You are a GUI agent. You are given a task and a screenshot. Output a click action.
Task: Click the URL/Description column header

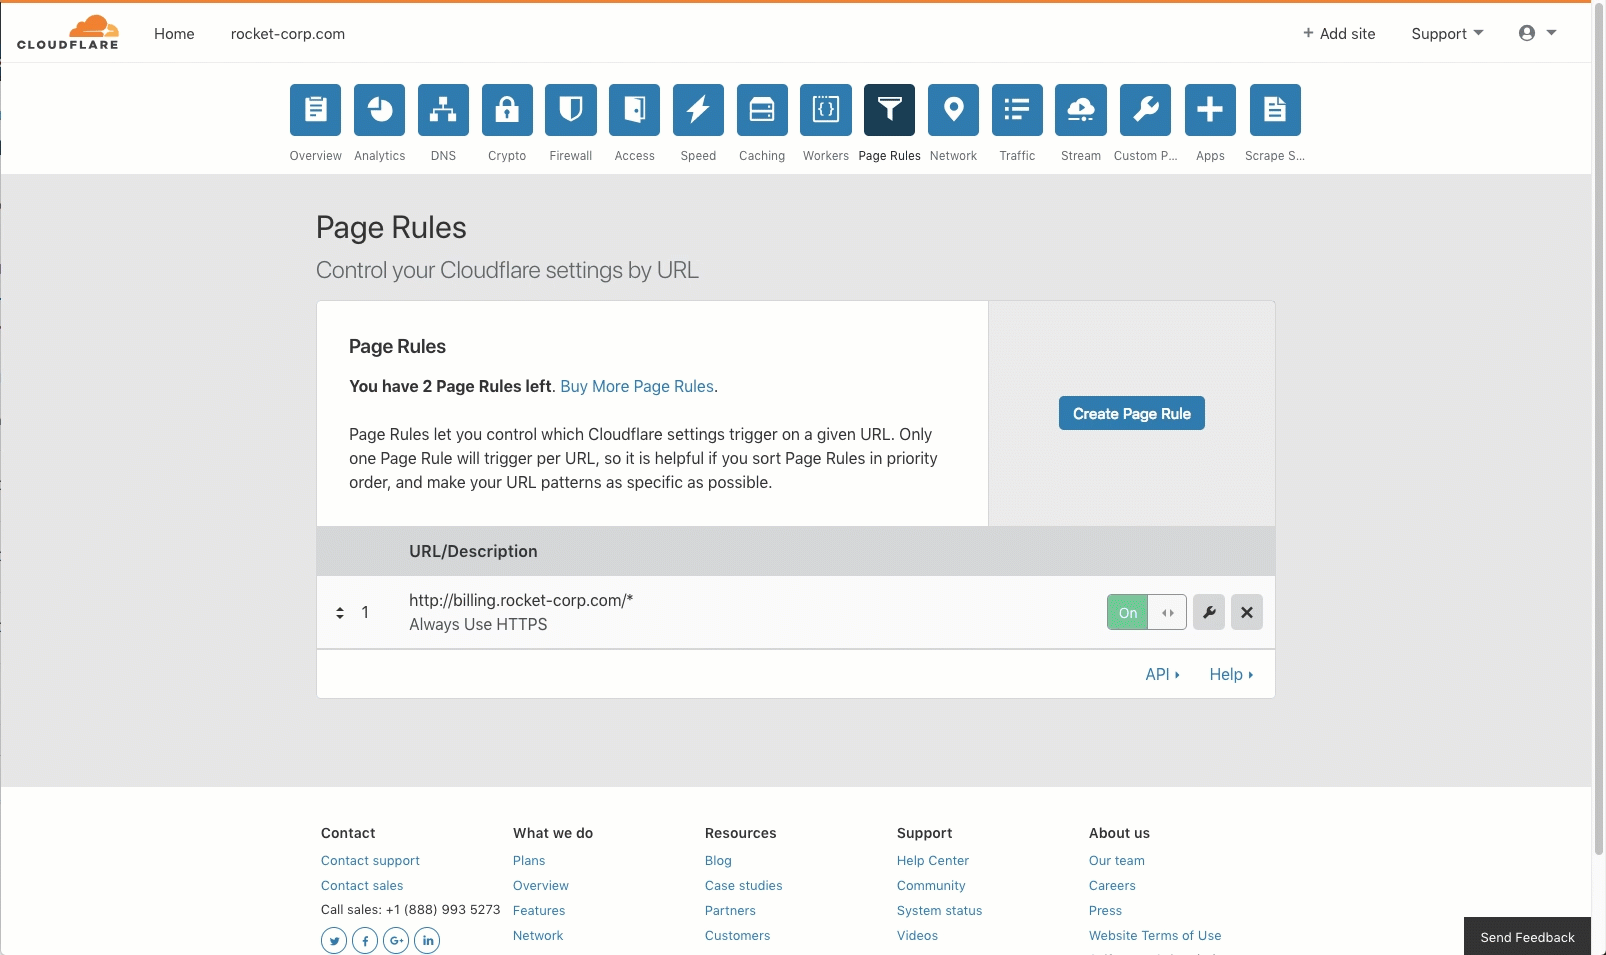coord(473,551)
